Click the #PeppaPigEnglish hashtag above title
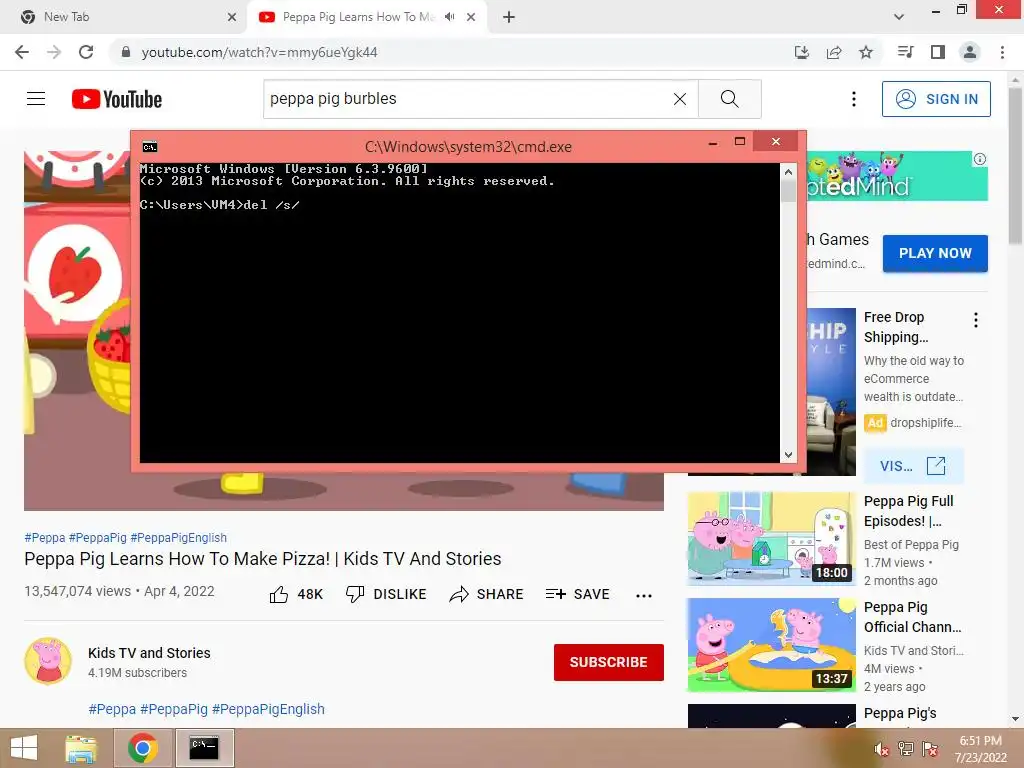1024x768 pixels. tap(178, 537)
